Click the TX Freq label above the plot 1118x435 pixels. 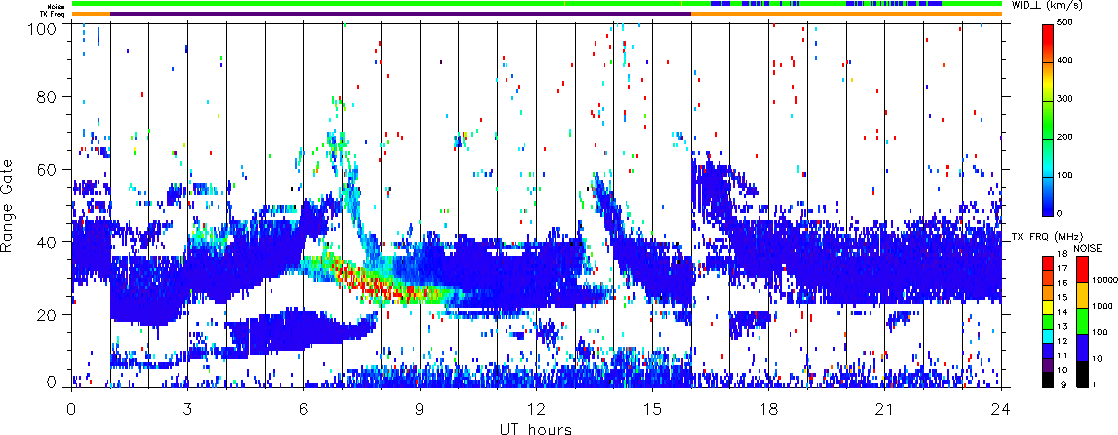53,13
